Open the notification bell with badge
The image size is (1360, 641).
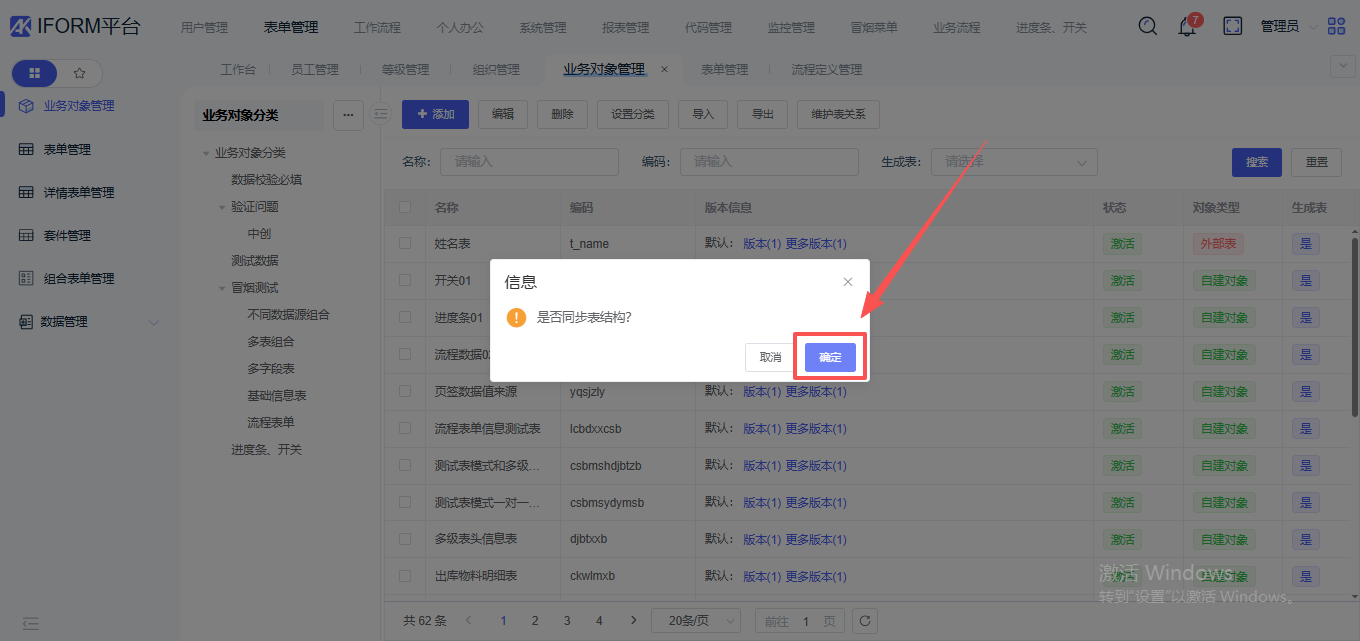point(1187,27)
